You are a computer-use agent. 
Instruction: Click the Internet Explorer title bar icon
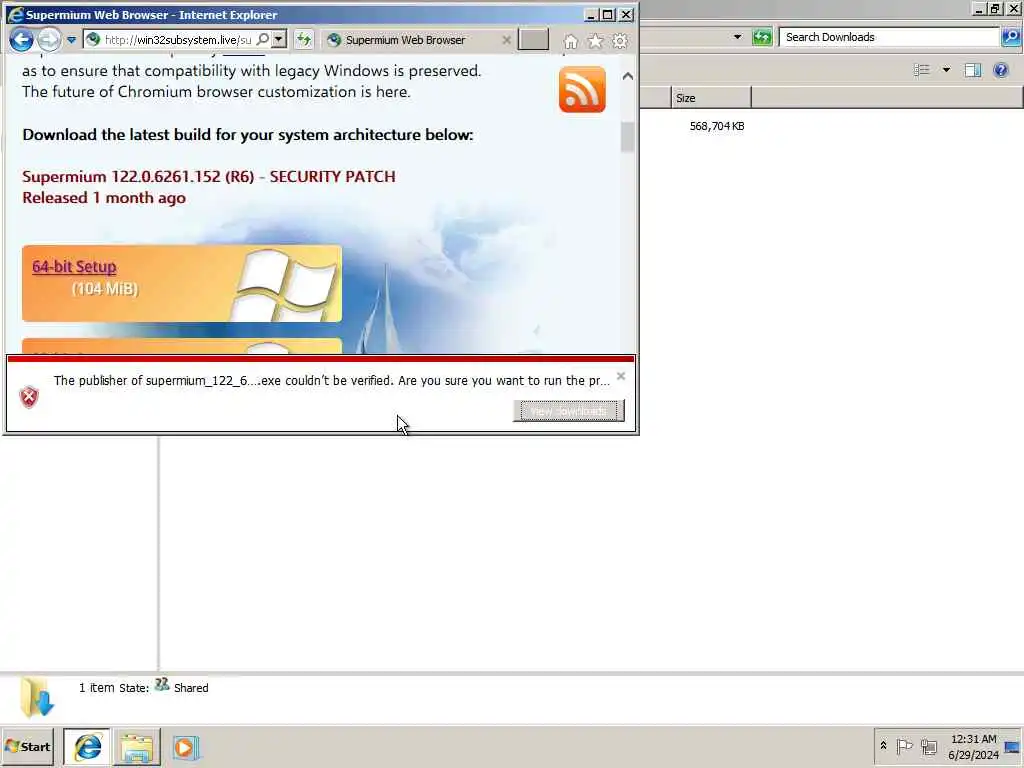pos(14,14)
